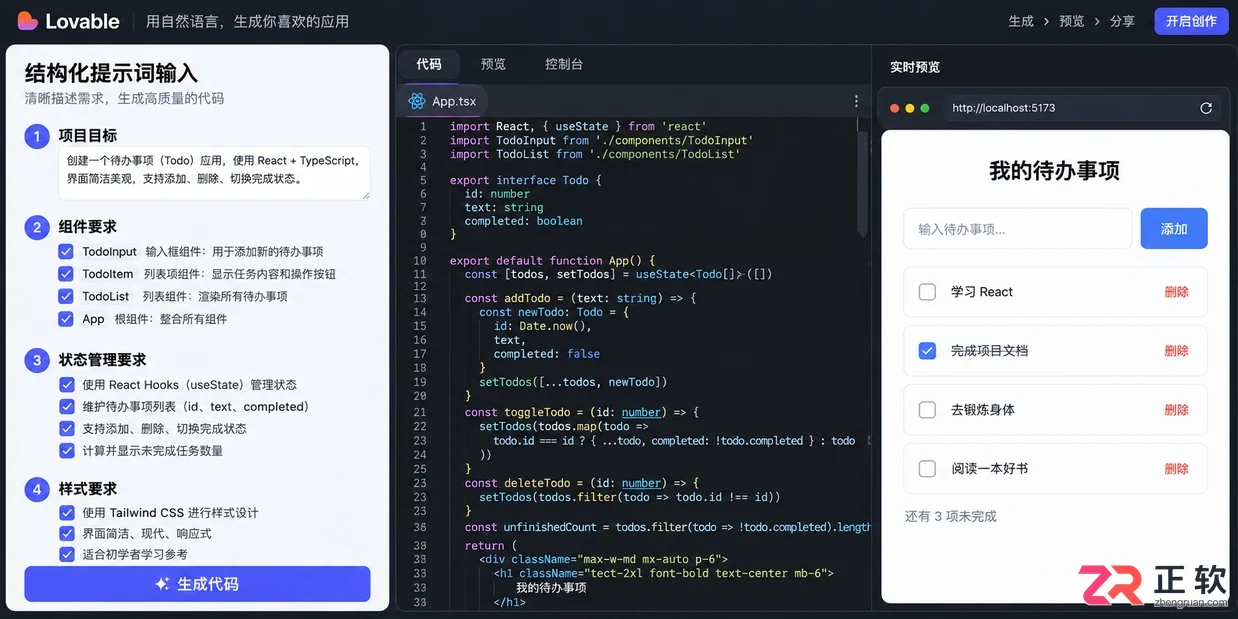Click the 生成代码 button
The width and height of the screenshot is (1238, 619).
point(197,584)
